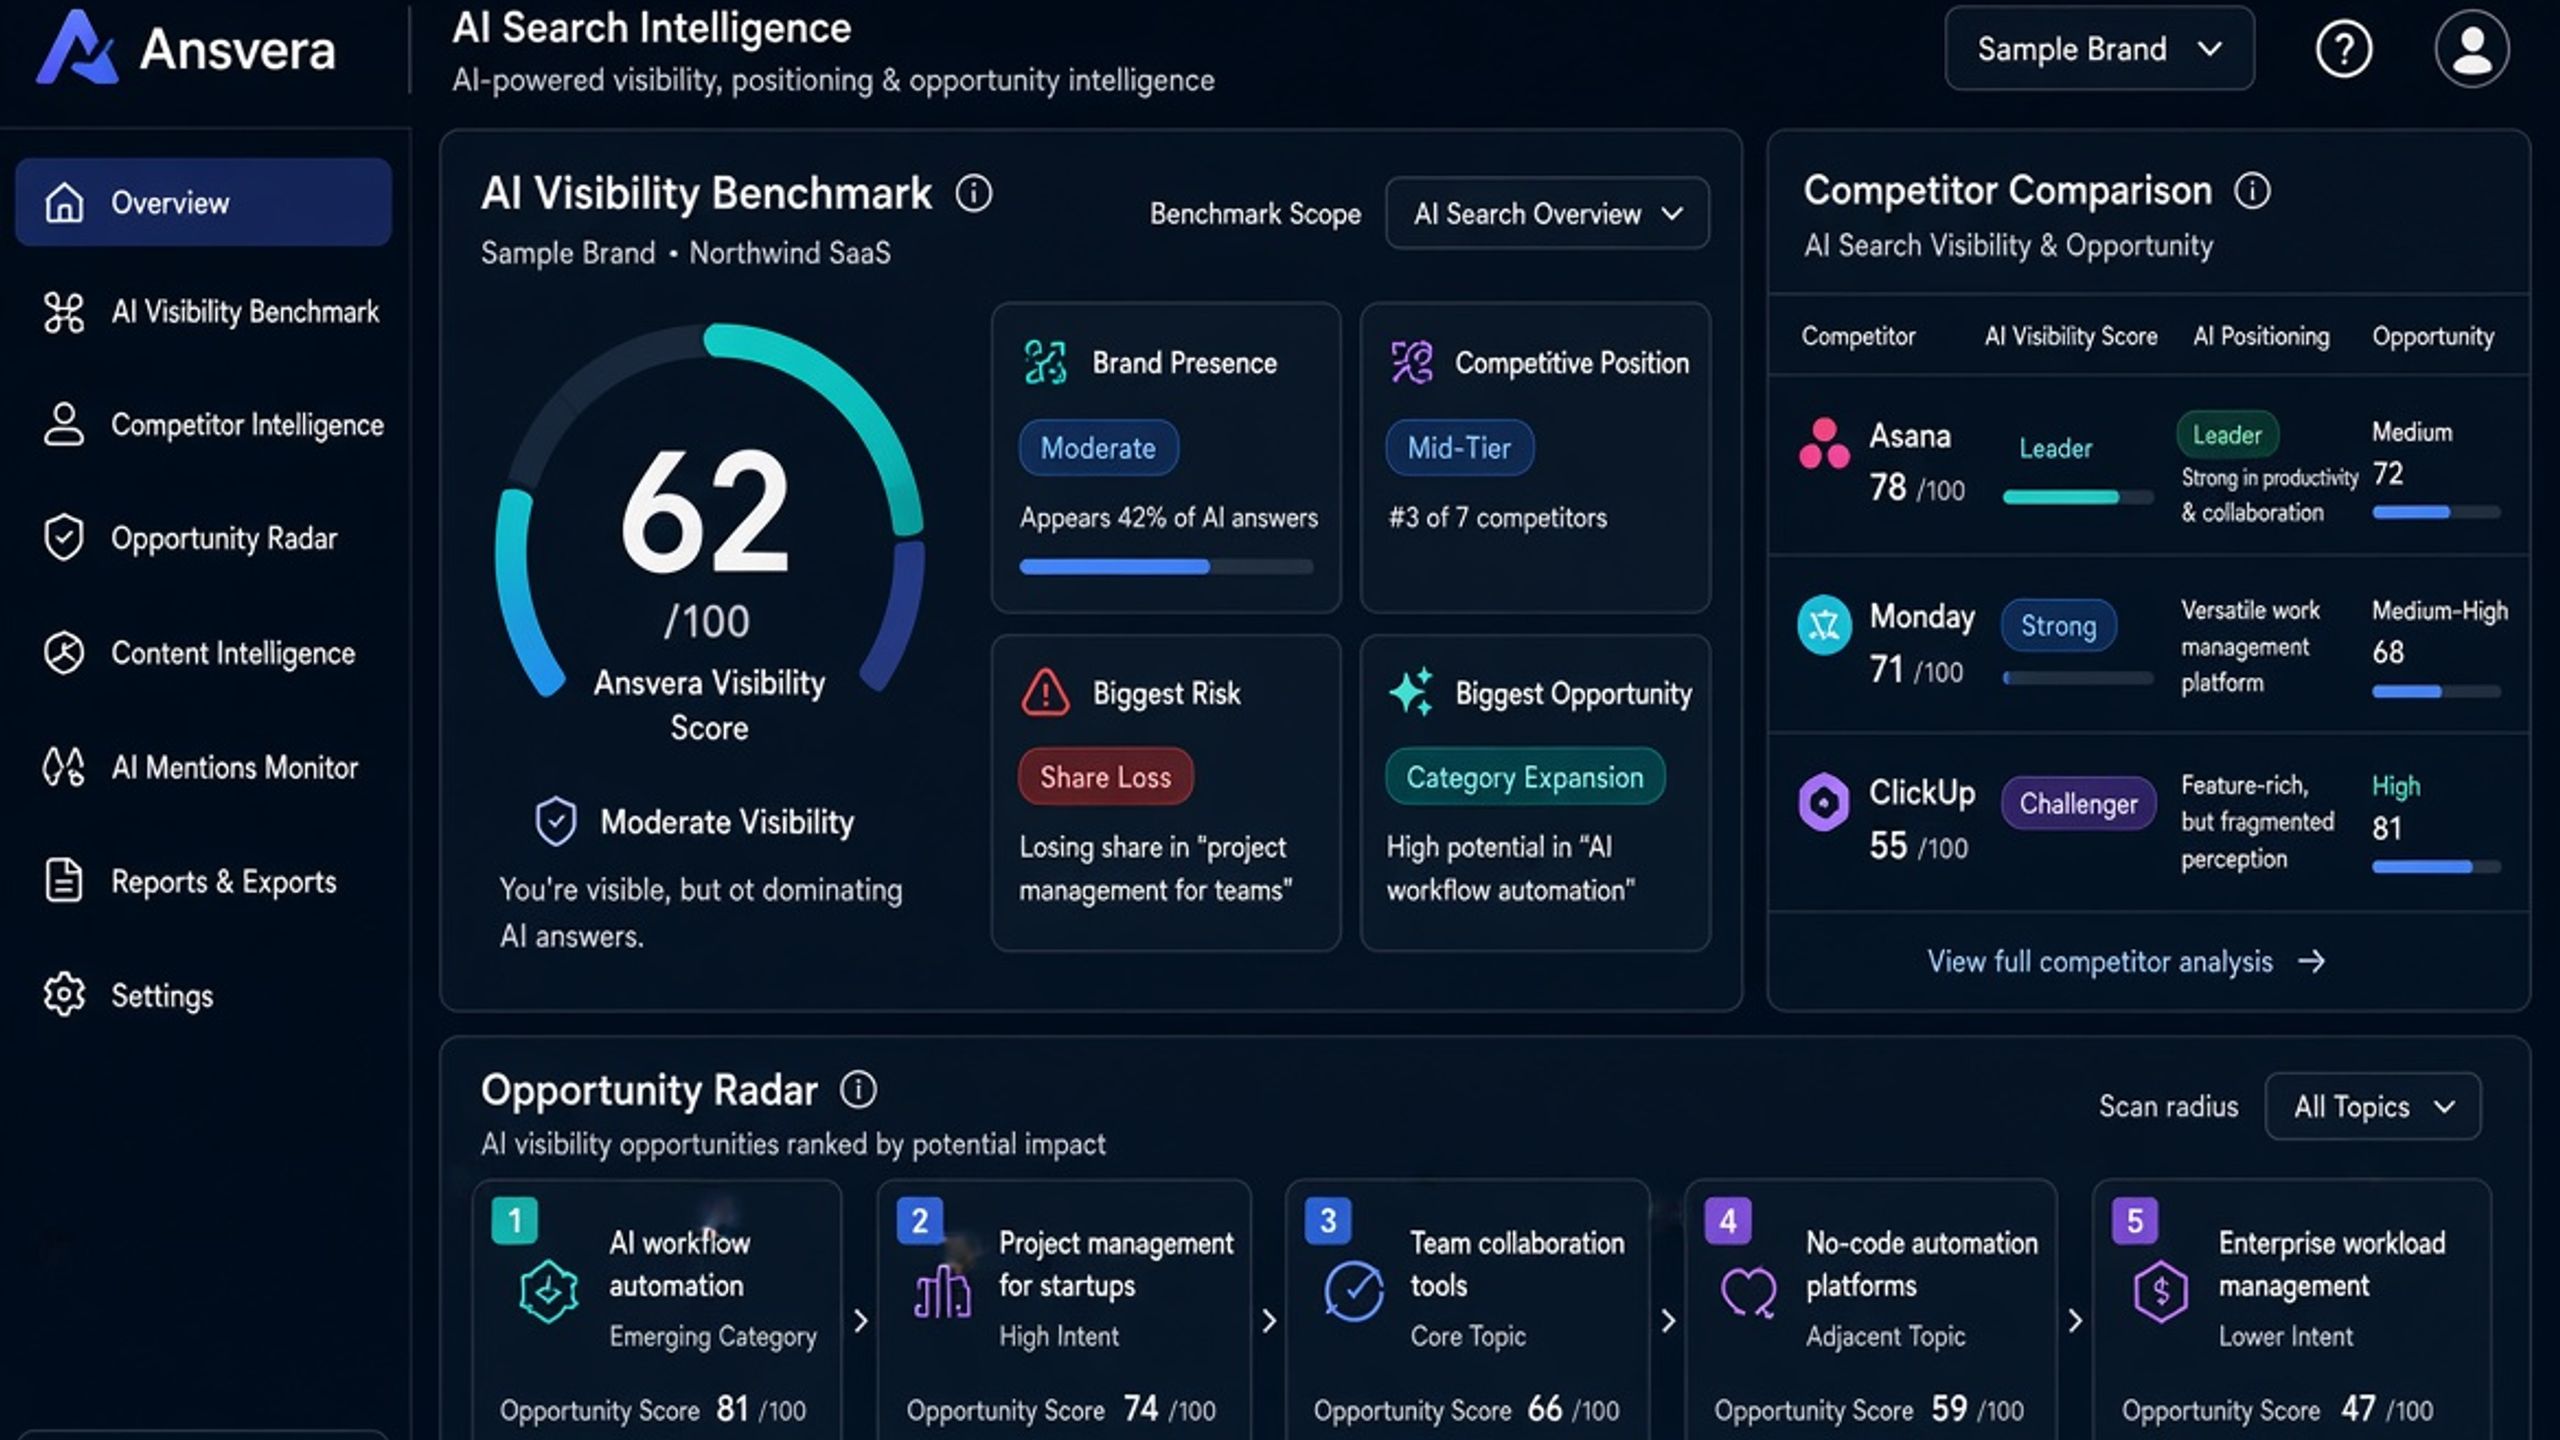Image resolution: width=2560 pixels, height=1440 pixels.
Task: Click info icon beside AI Visibility Benchmark title
Action: point(973,193)
